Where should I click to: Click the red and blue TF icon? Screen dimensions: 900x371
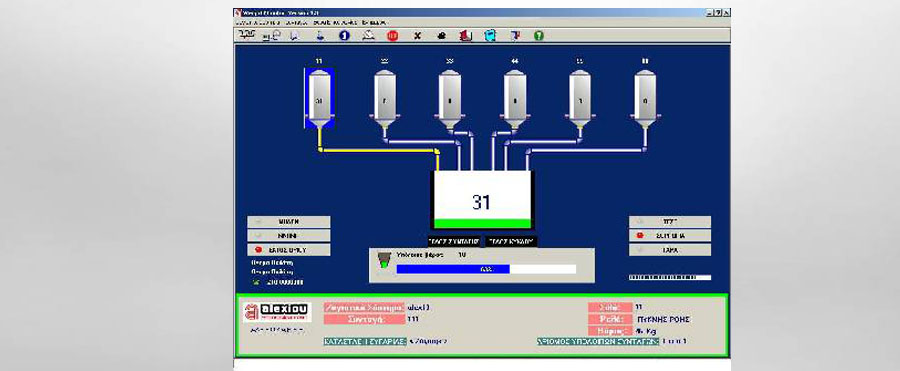[x=515, y=36]
